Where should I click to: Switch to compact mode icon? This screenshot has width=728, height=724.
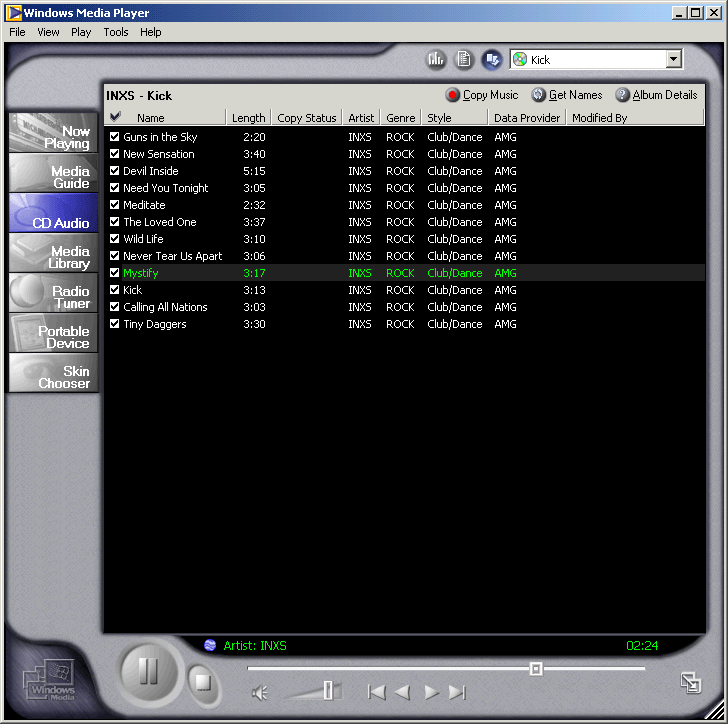(691, 683)
